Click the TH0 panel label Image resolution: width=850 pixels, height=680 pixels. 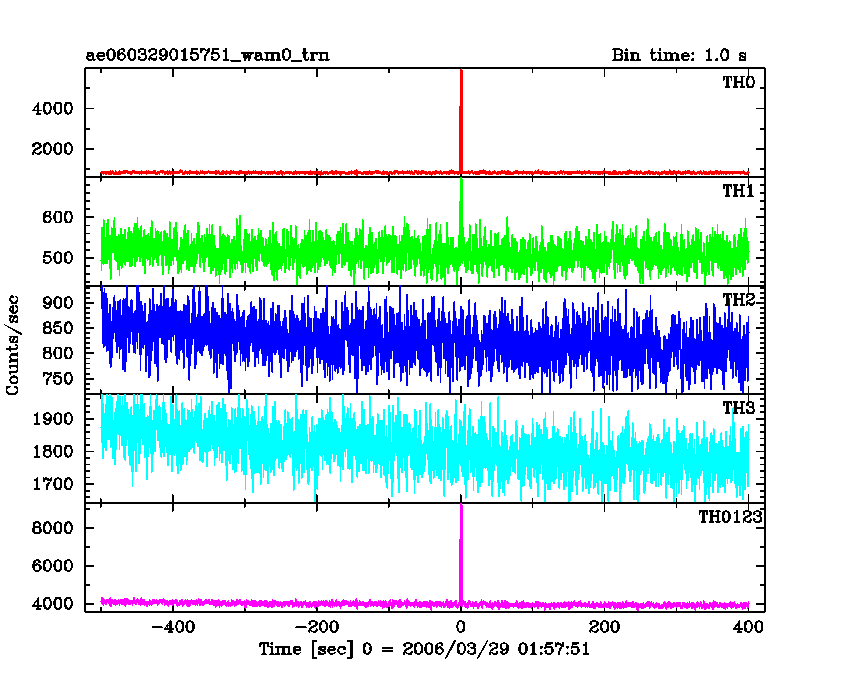click(x=738, y=82)
